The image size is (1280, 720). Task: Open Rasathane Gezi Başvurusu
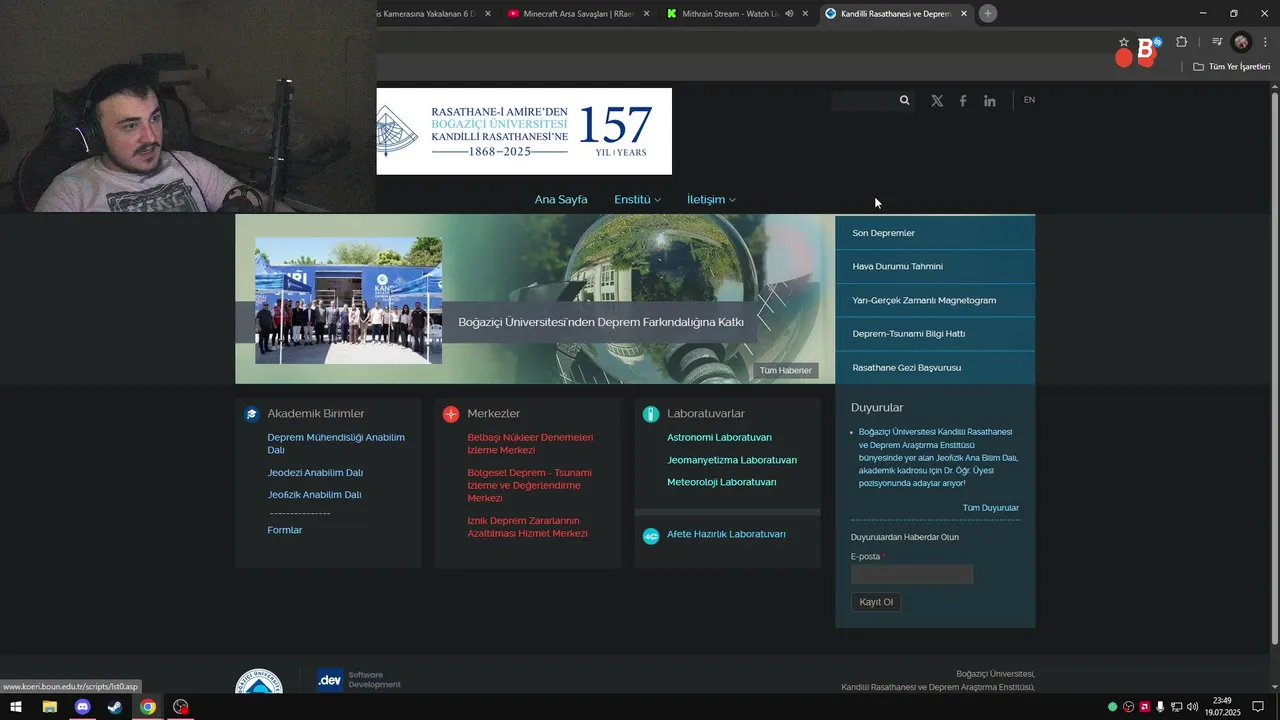[935, 368]
